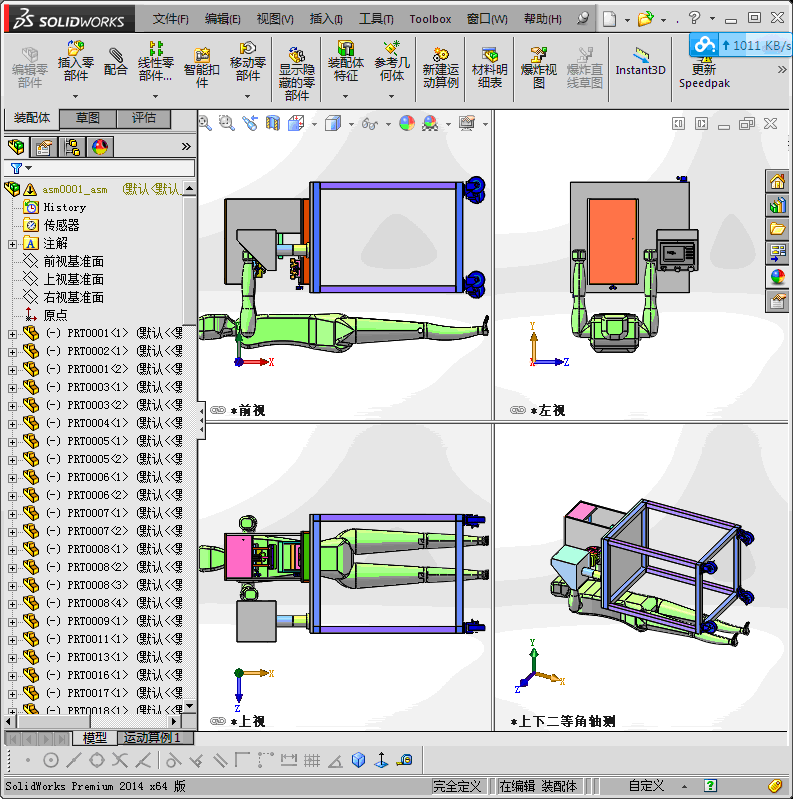
Task: Select the 模型 tab
Action: click(x=95, y=737)
